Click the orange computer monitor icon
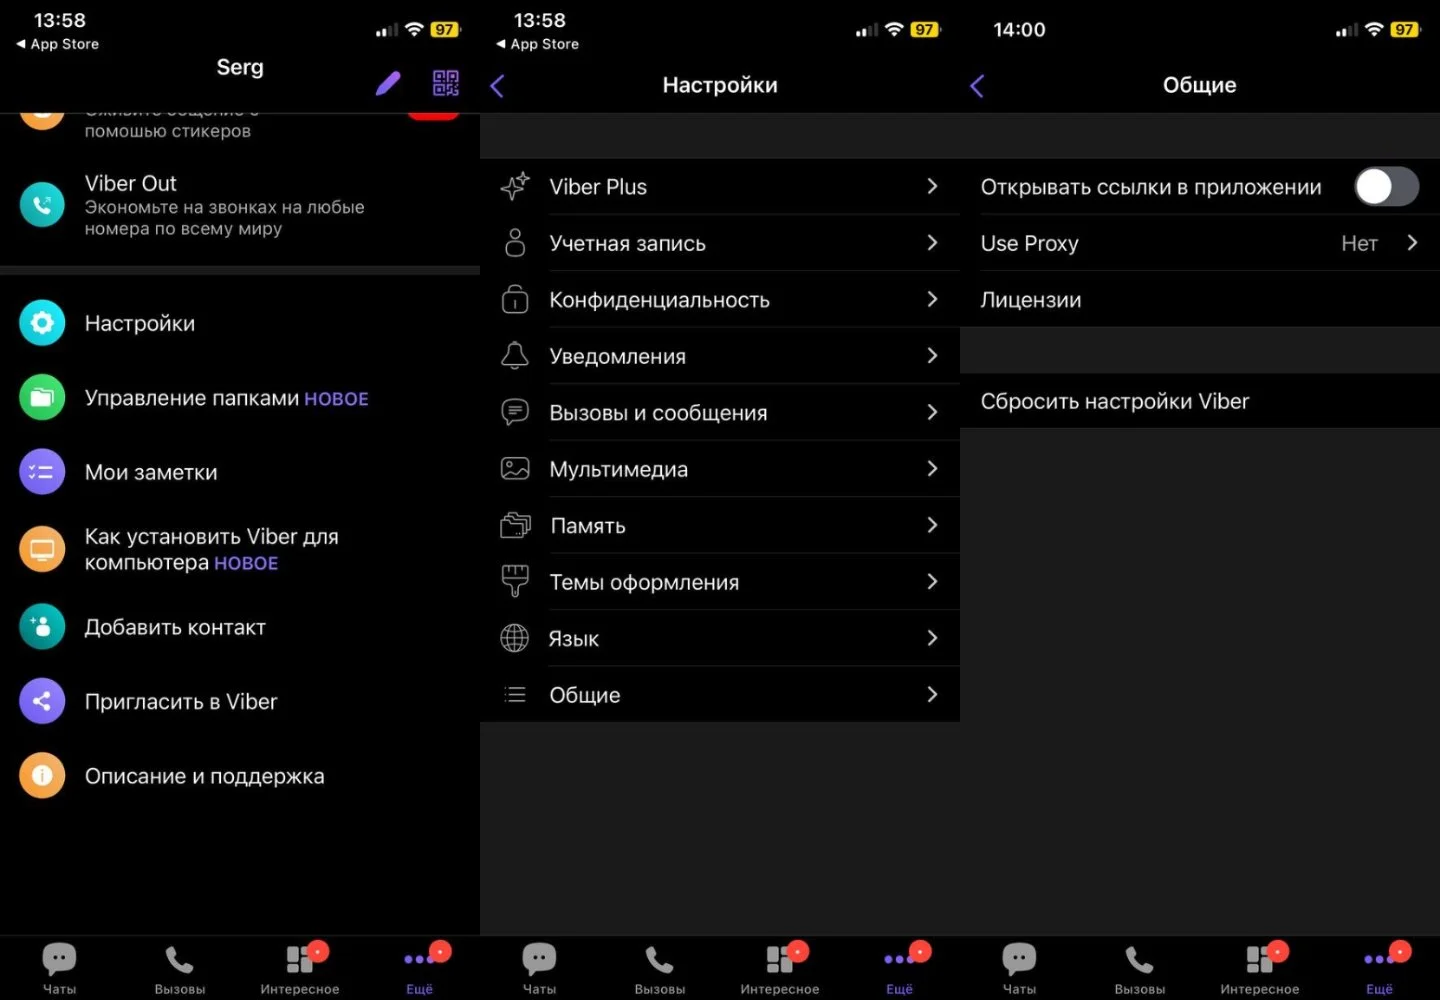This screenshot has width=1440, height=1000. pos(42,550)
